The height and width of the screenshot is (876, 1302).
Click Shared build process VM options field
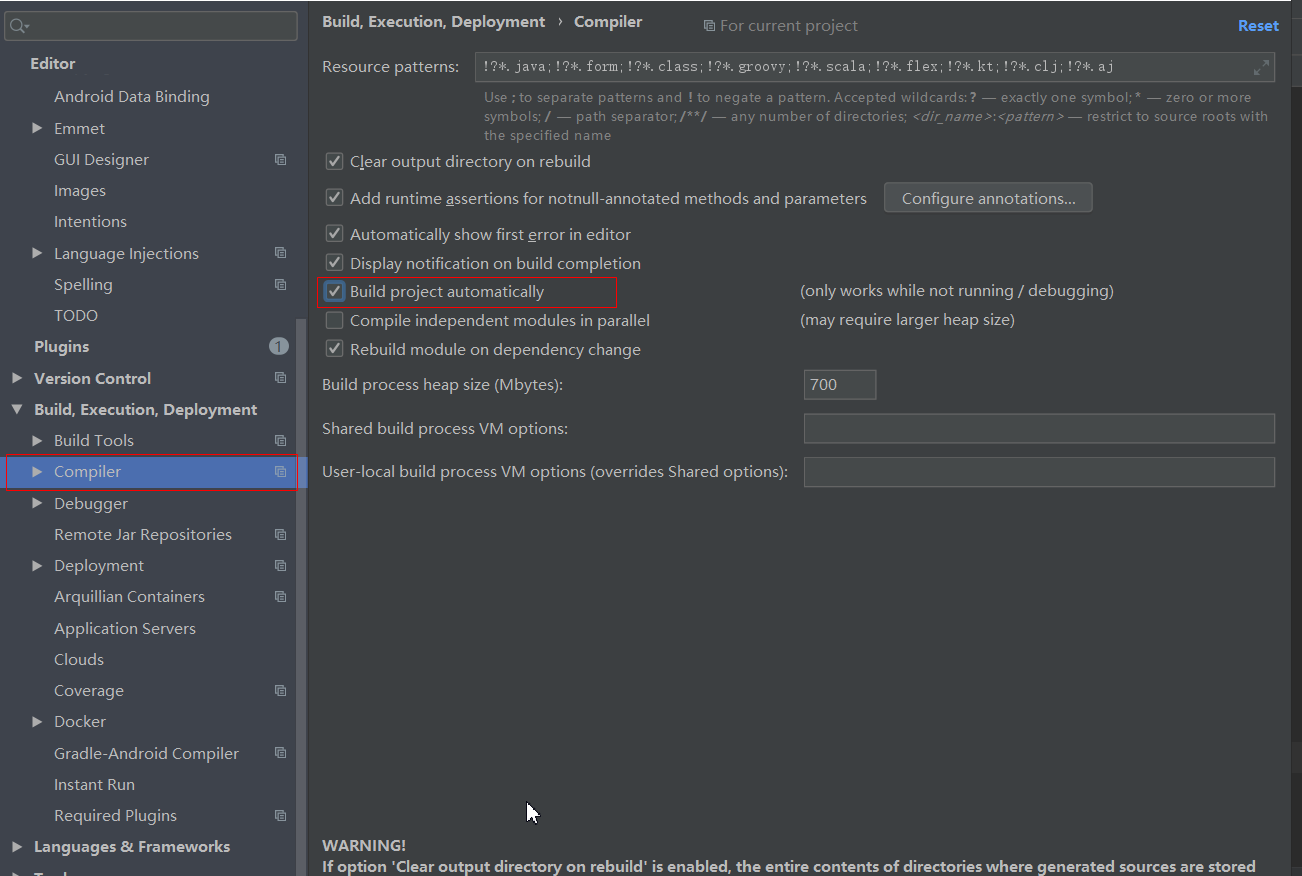pos(1039,428)
